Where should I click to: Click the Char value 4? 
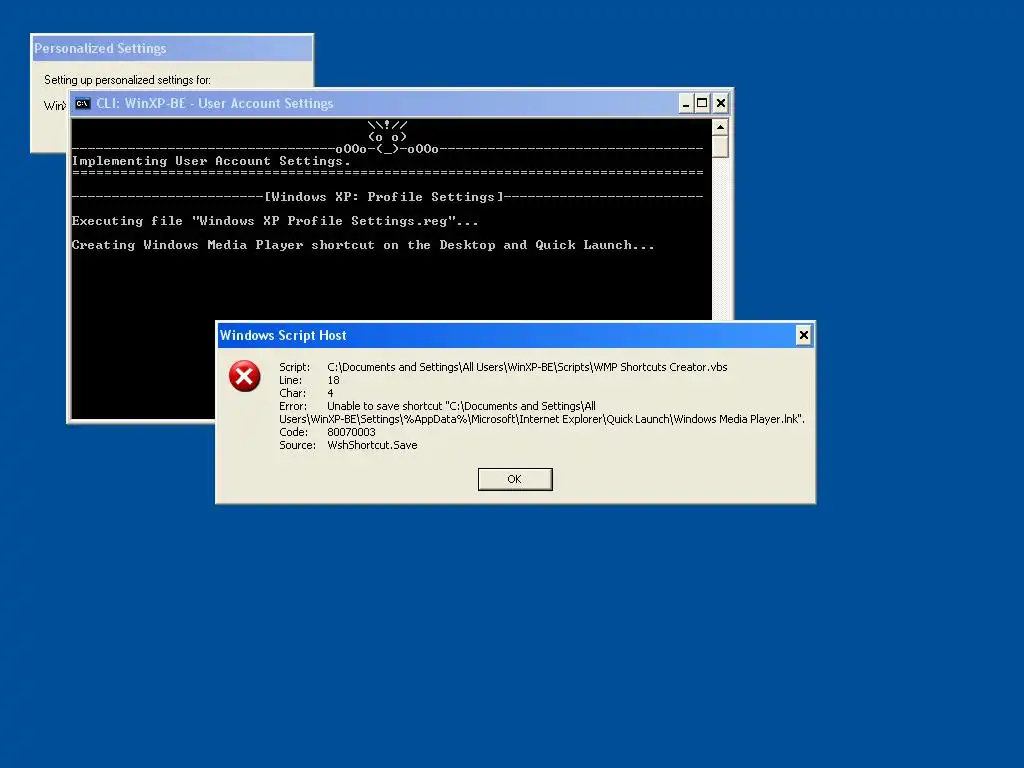pos(330,393)
